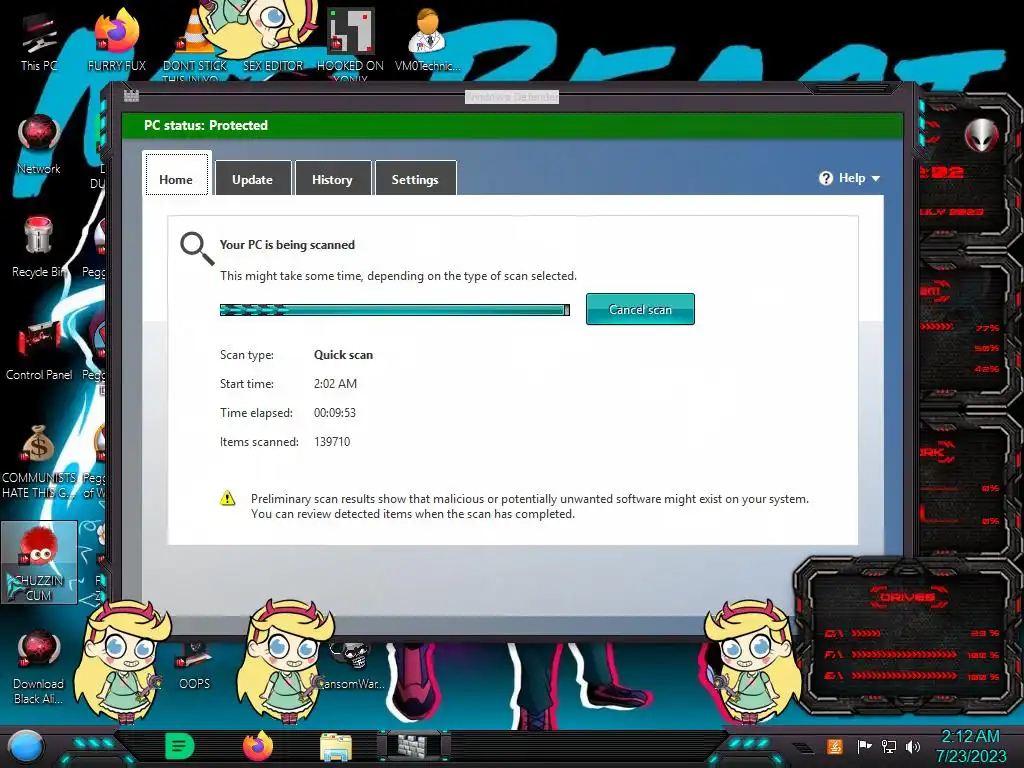Click the DRIVES gadget header
This screenshot has height=768, width=1024.
click(x=907, y=597)
